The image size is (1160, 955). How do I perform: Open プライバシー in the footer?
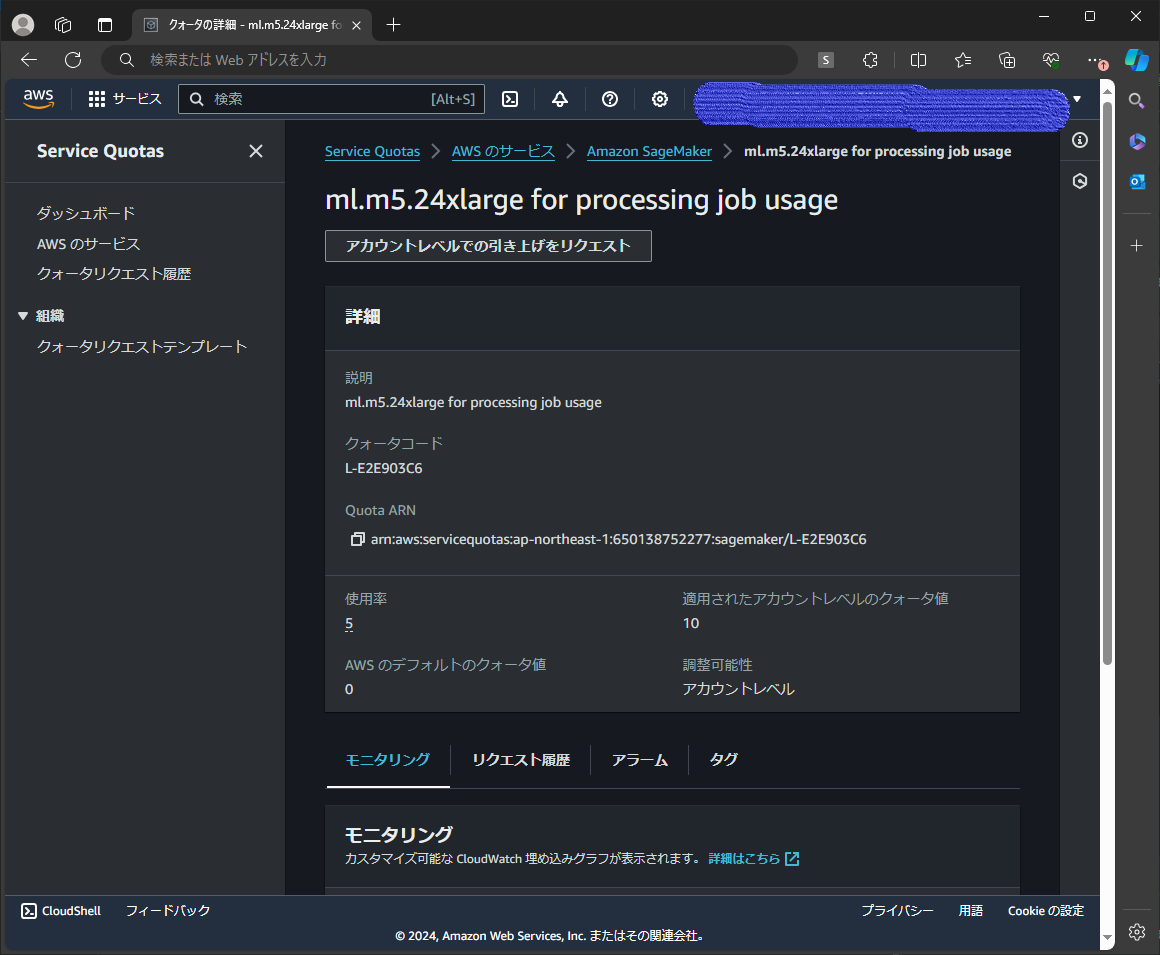click(897, 911)
